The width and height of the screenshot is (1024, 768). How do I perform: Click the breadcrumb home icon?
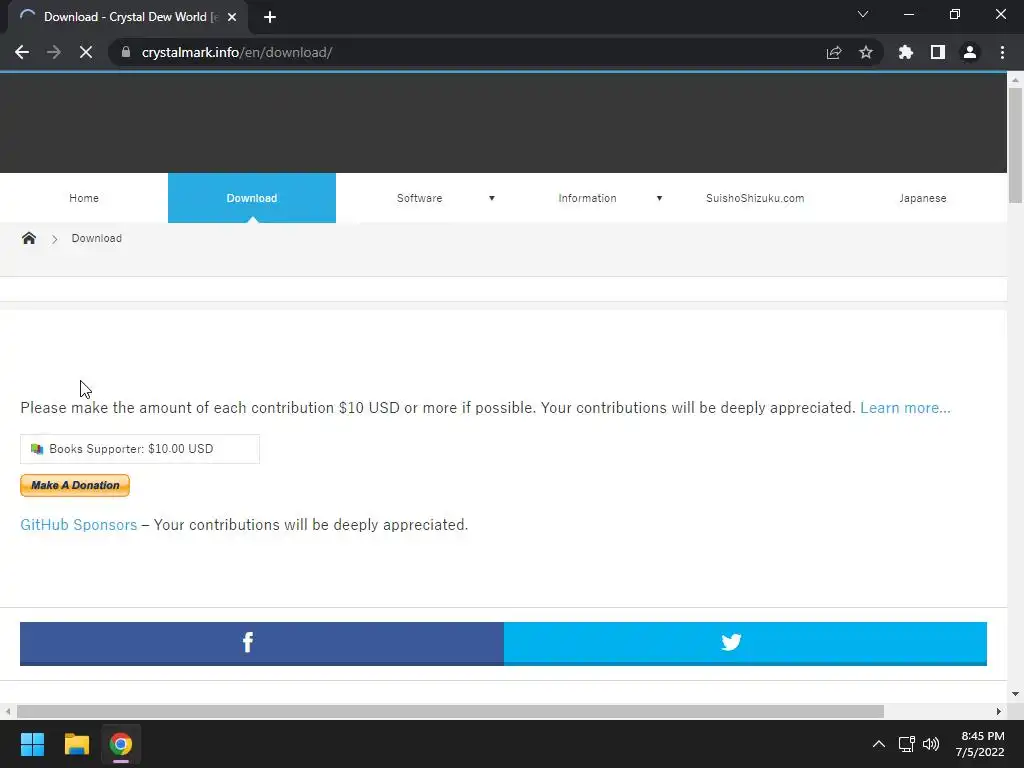click(x=29, y=238)
